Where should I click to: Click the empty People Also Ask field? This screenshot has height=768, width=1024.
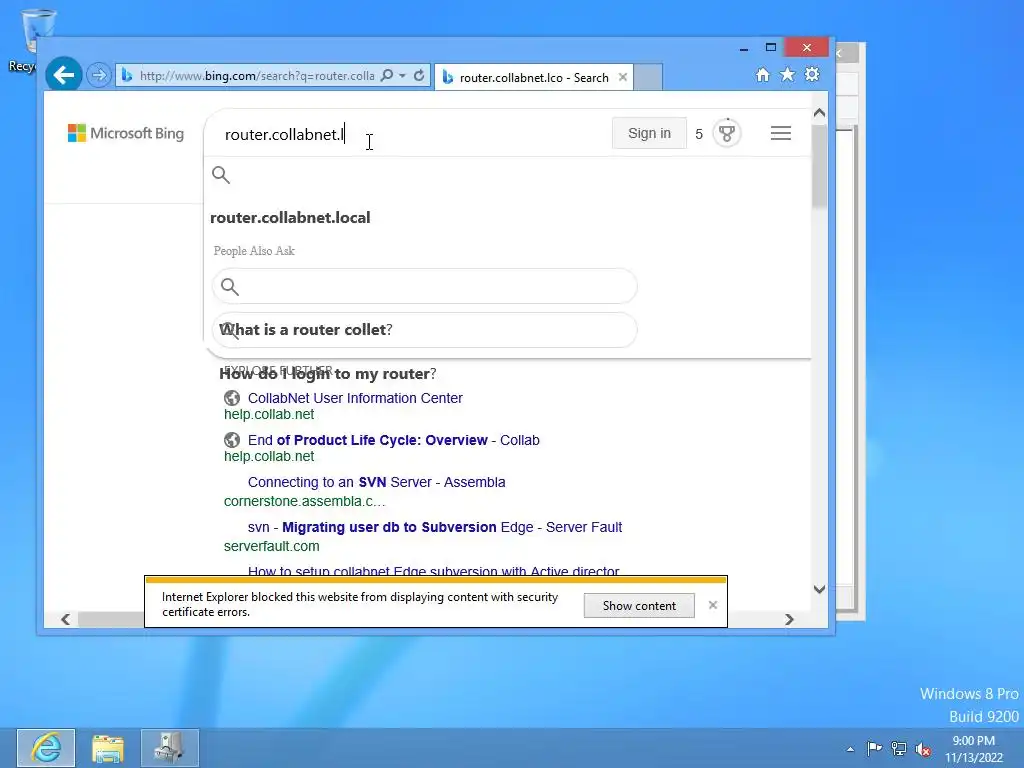(424, 286)
